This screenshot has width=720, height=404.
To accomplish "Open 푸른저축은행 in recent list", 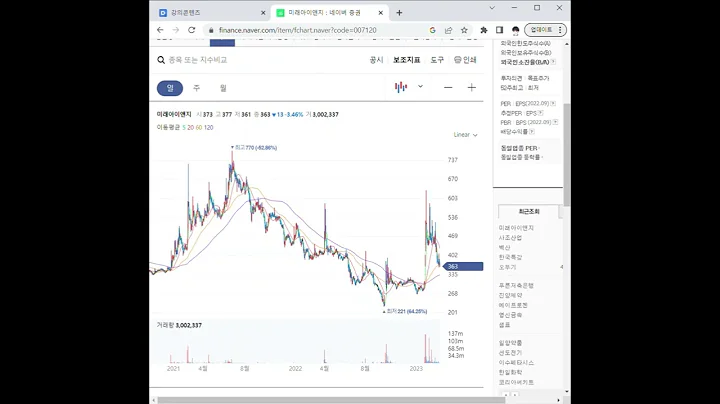I will (x=516, y=286).
